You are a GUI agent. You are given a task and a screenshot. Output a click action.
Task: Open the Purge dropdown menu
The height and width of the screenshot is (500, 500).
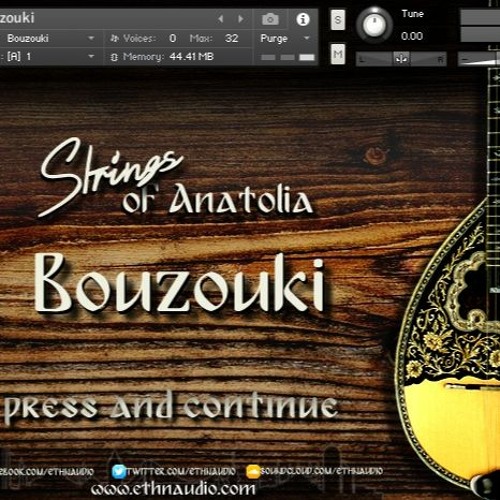click(285, 38)
